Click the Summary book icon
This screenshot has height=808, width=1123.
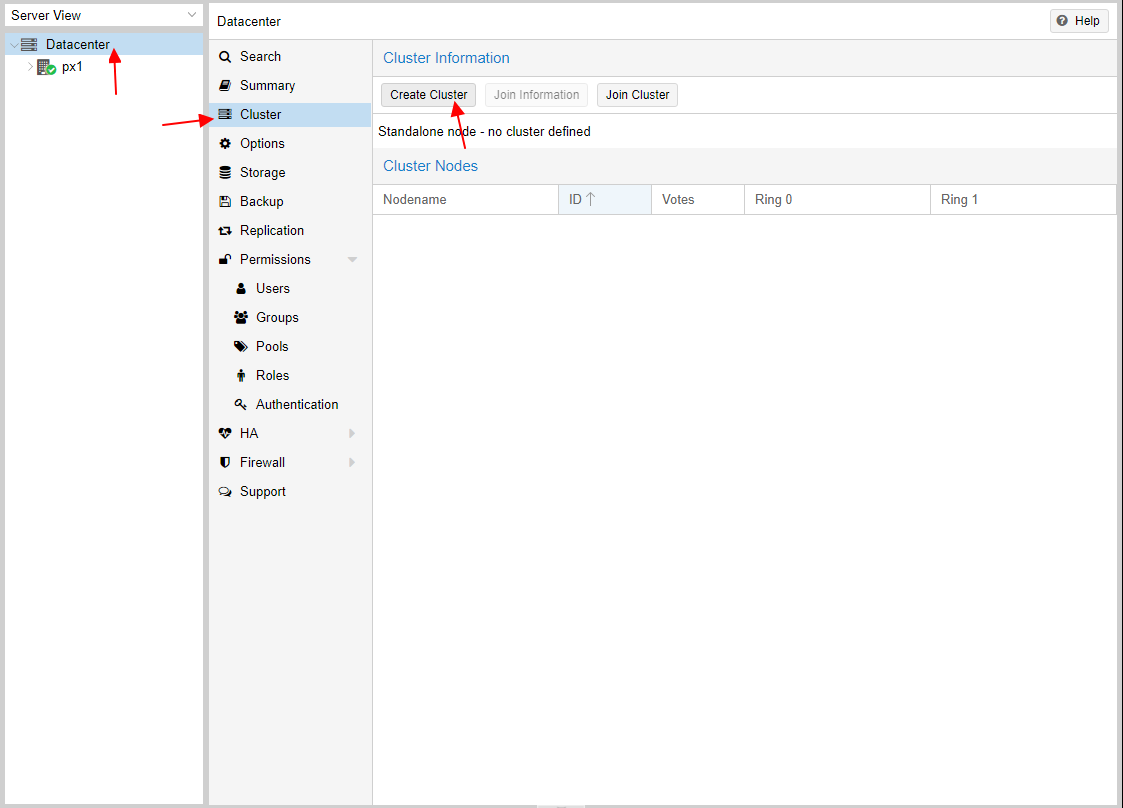coord(225,86)
